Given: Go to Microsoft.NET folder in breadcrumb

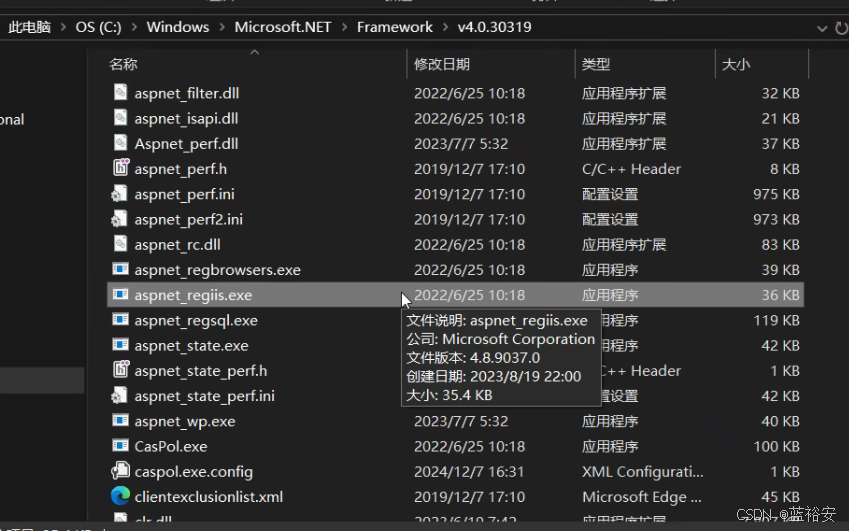Looking at the screenshot, I should 283,27.
